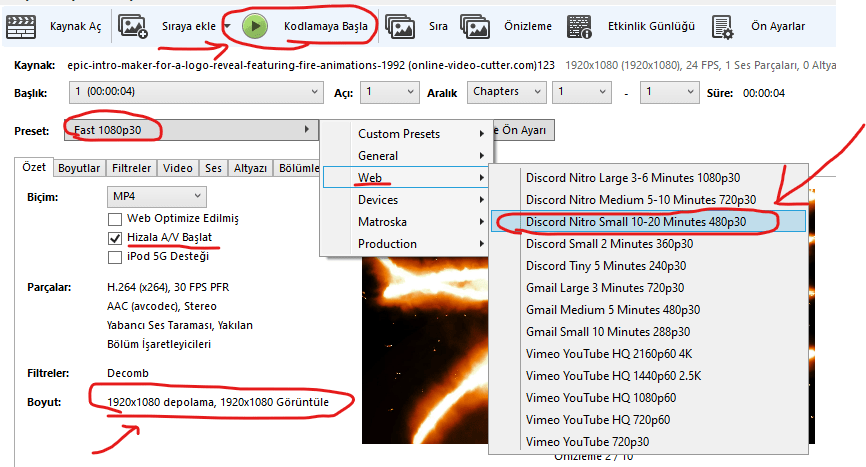Click the Kaynak Aç clapperboard icon
This screenshot has height=467, width=866.
(21, 26)
